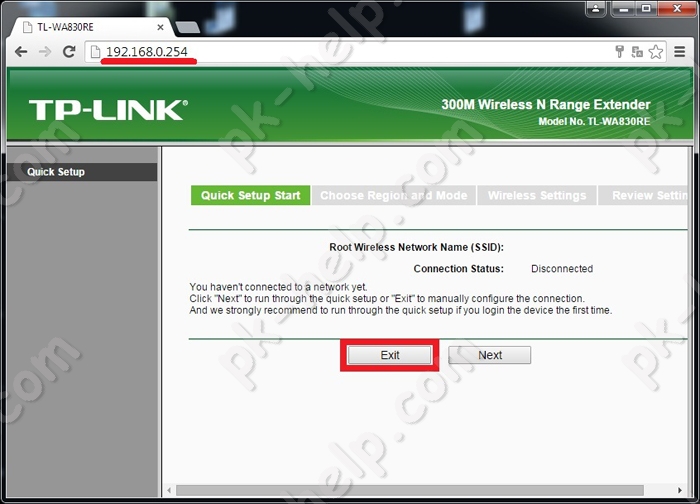
Task: Reload the page with the refresh icon
Action: pyautogui.click(x=69, y=52)
